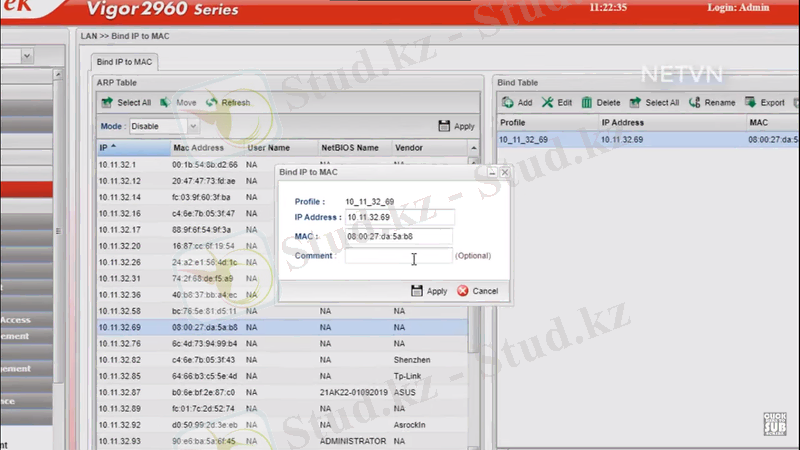800x450 pixels.
Task: Select ARP row 10.11.32.17
Action: (x=282, y=230)
